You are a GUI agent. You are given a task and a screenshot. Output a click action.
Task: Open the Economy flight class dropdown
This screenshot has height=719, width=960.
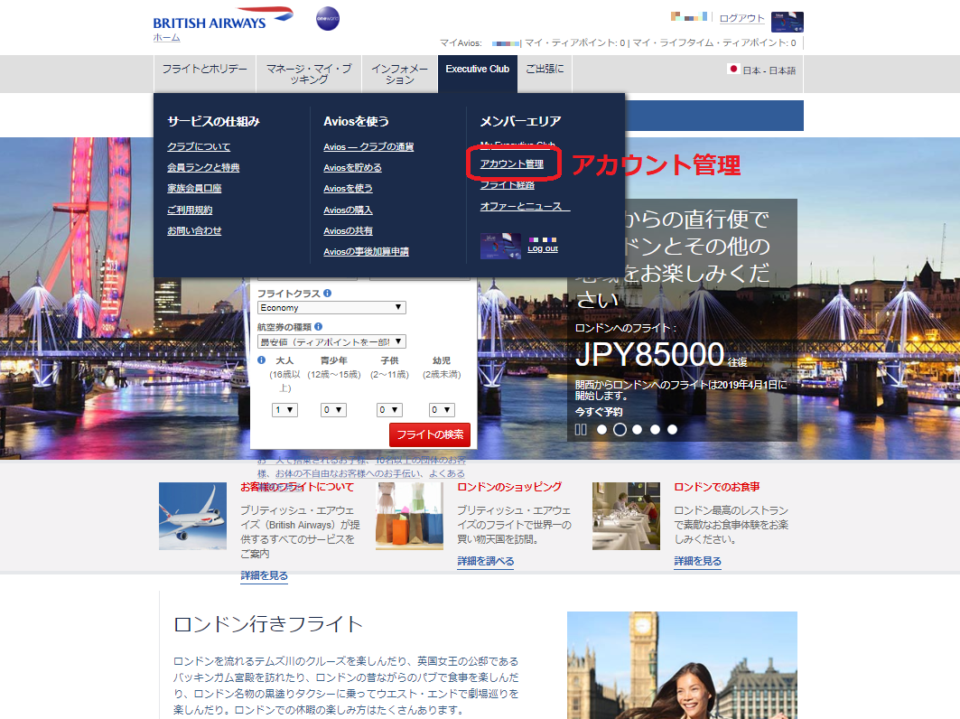point(331,308)
